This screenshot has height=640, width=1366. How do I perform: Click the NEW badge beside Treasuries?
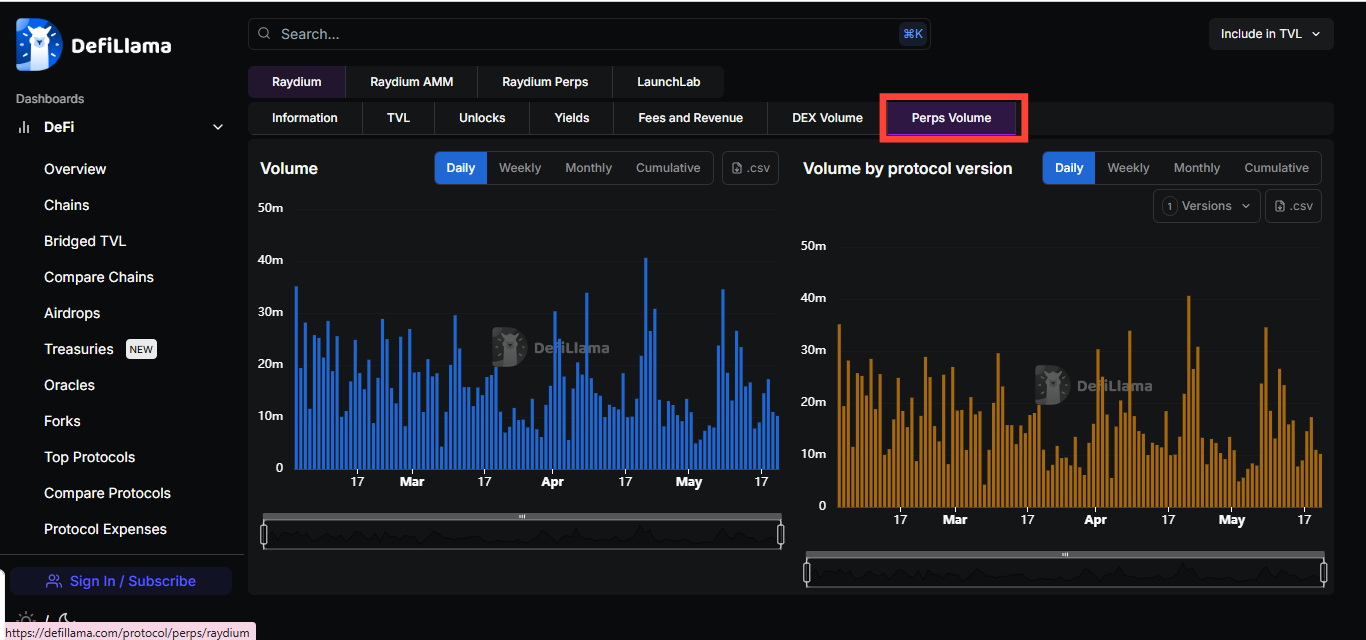[x=141, y=349]
